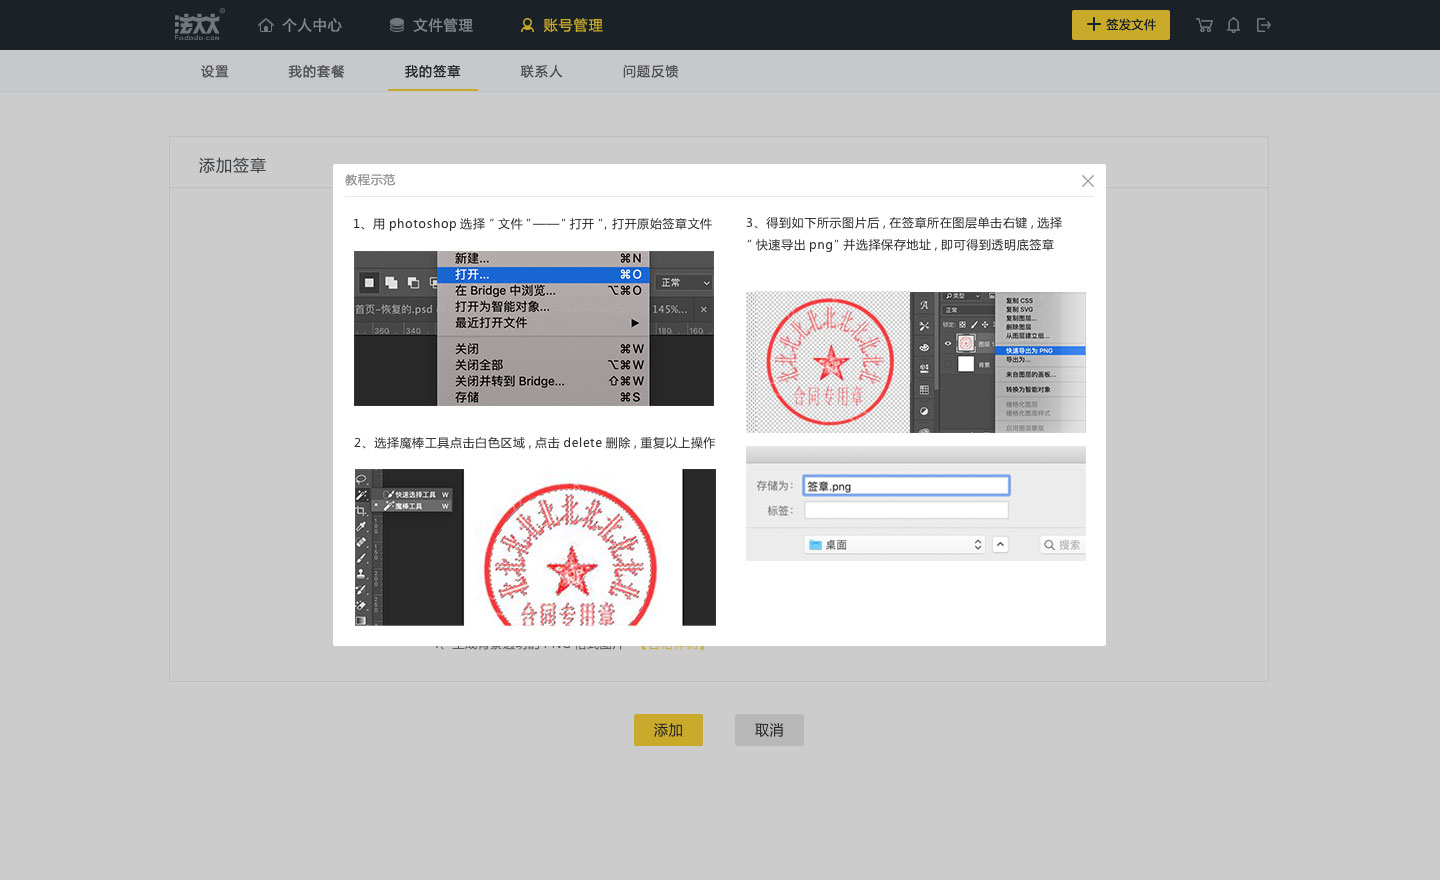Switch to the 我的套餐 tab

316,71
